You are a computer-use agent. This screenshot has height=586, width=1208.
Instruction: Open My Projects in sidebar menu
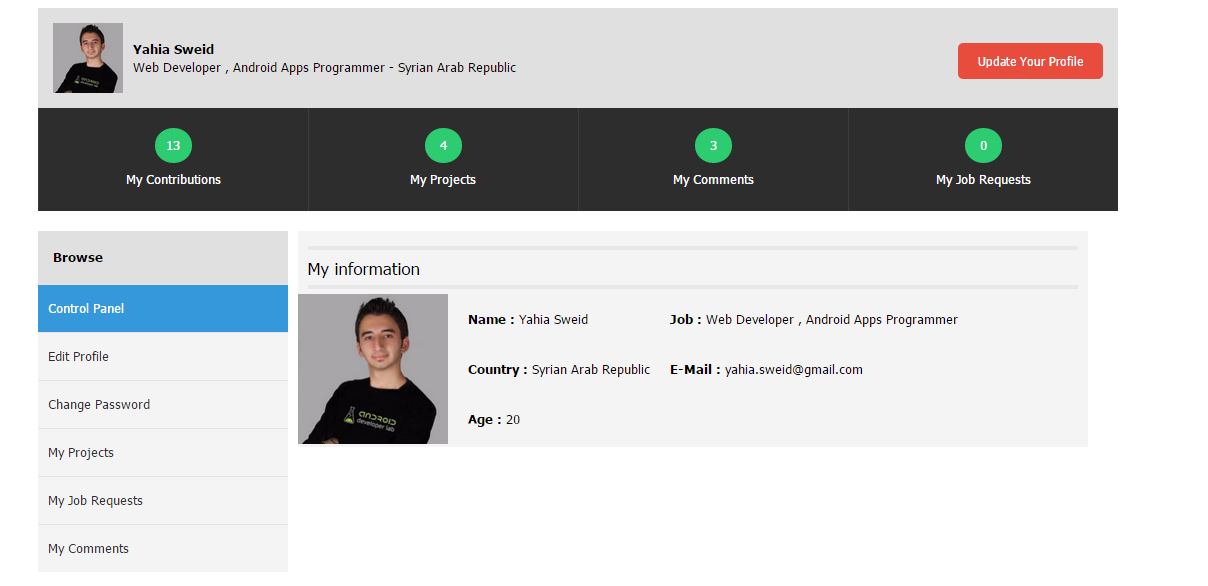163,452
